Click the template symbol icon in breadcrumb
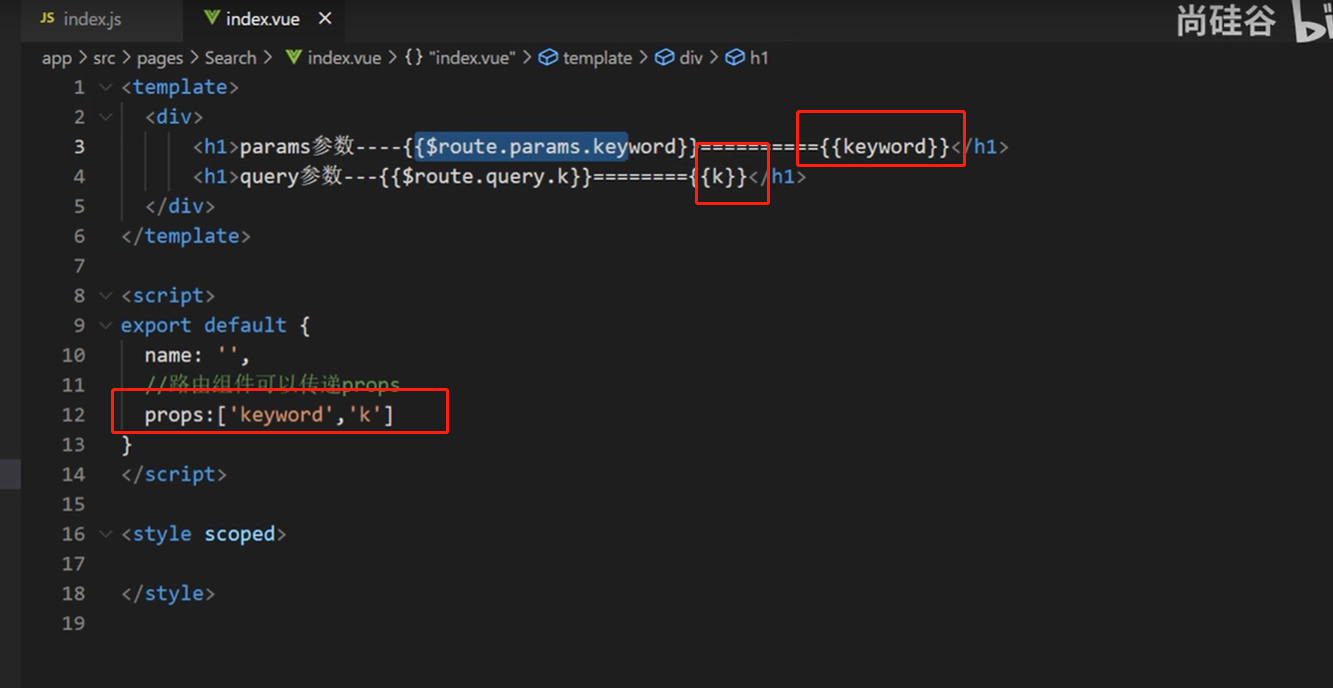This screenshot has height=688, width=1333. point(548,58)
